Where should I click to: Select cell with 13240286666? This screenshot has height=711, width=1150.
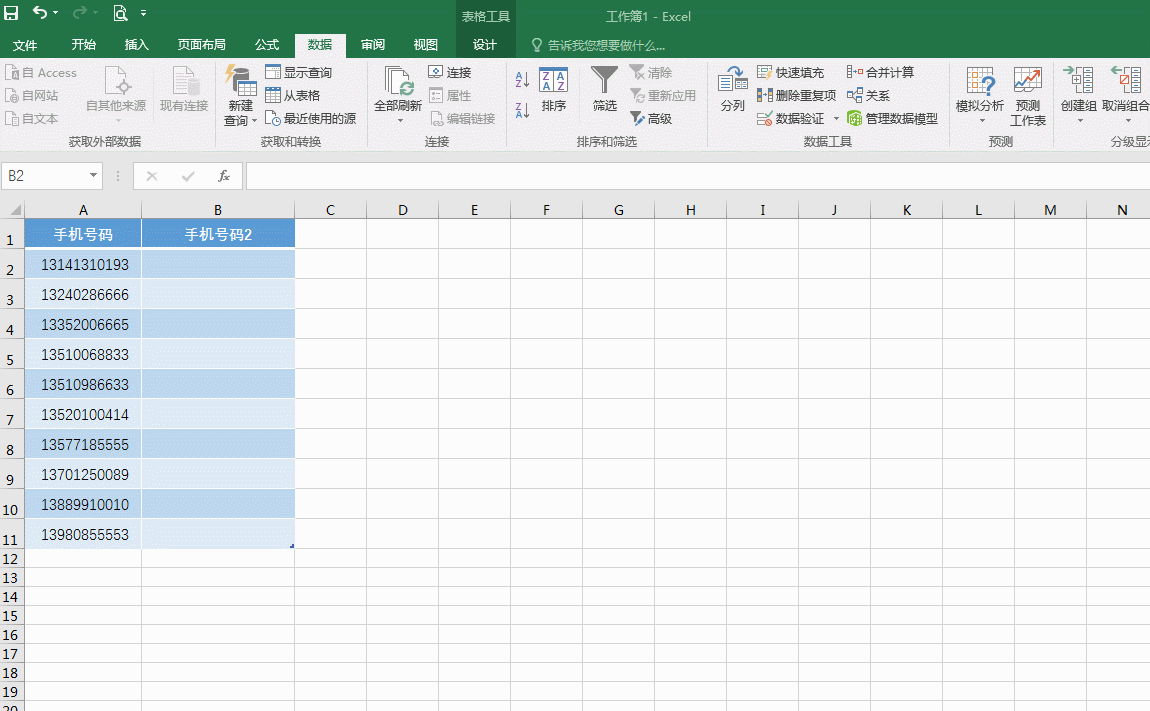click(83, 294)
